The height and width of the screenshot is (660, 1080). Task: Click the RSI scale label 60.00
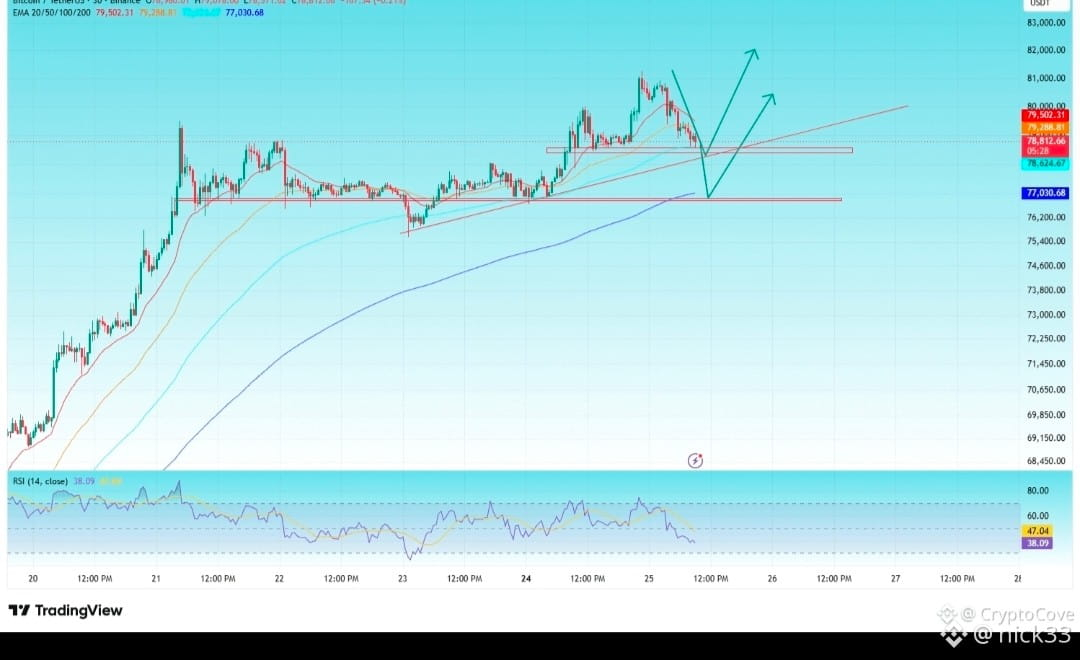click(1038, 516)
